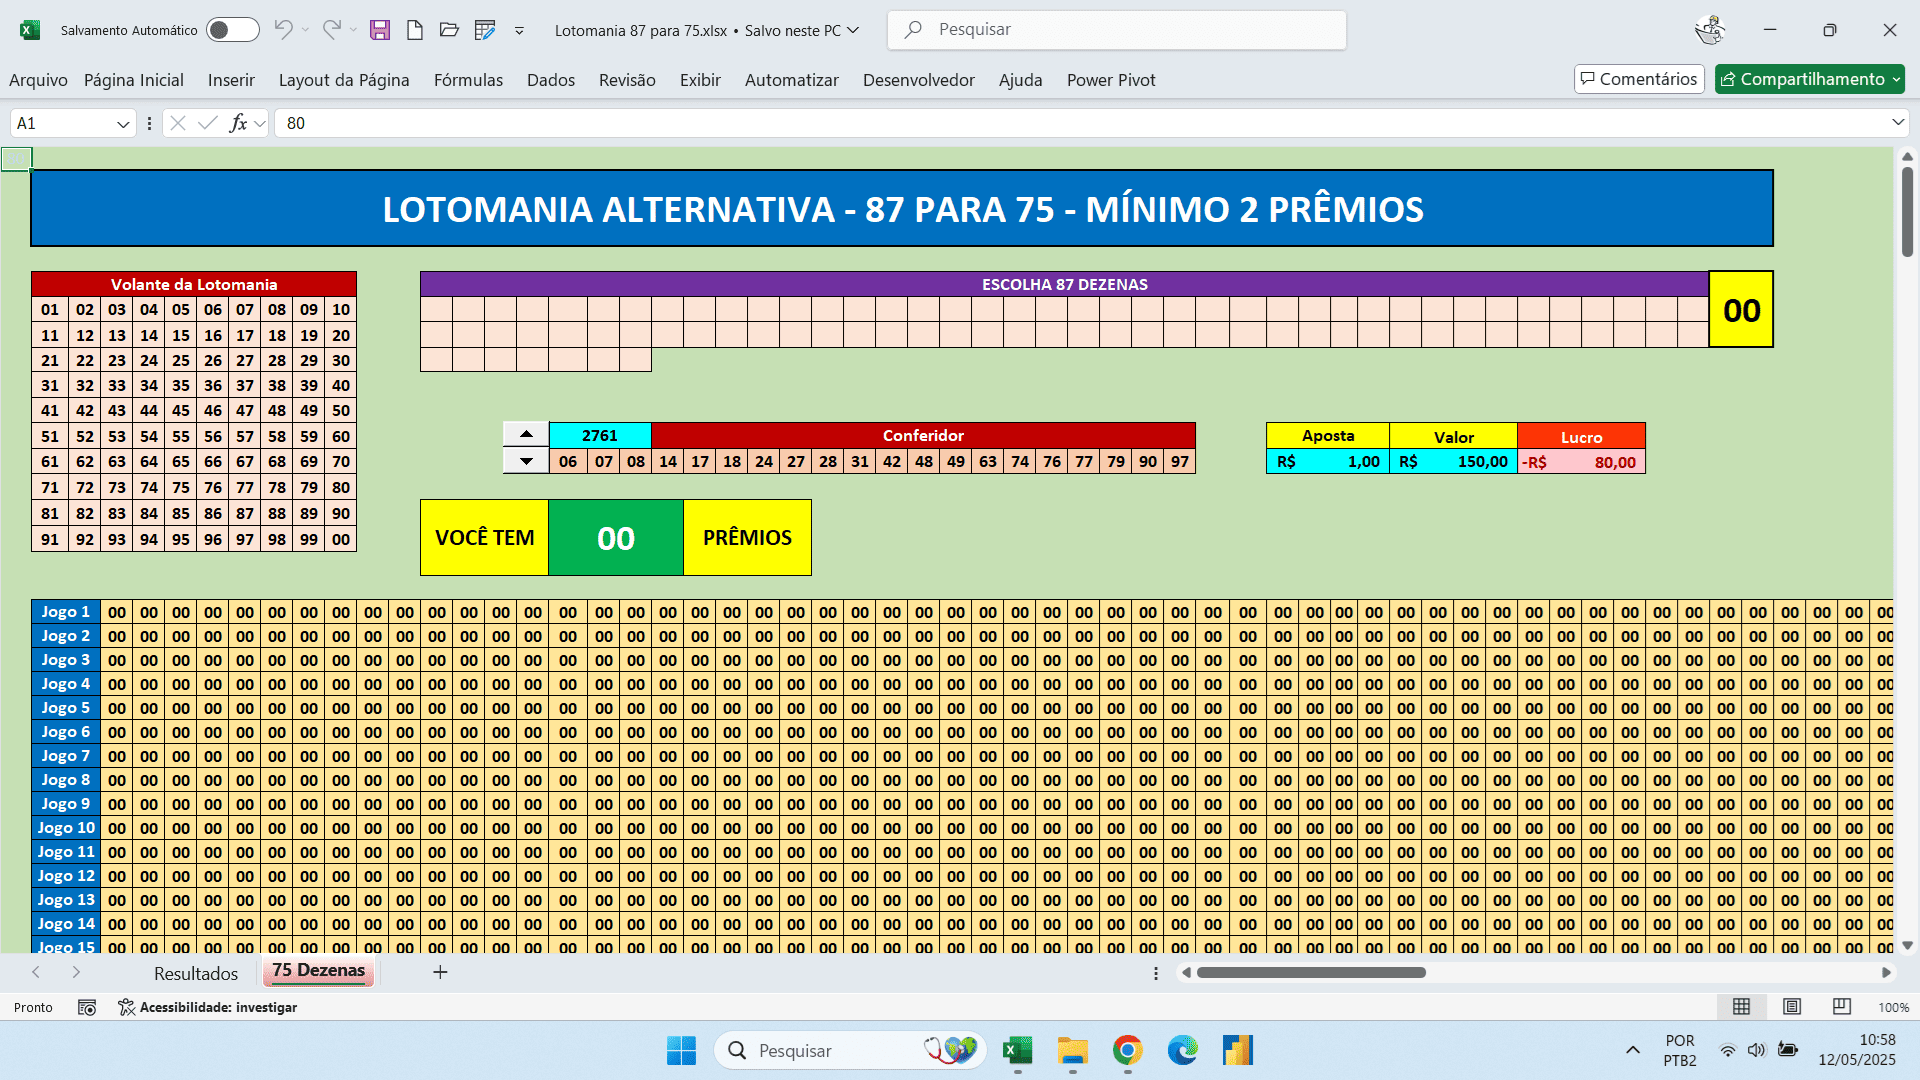Select the Fórmulas tab

(468, 80)
